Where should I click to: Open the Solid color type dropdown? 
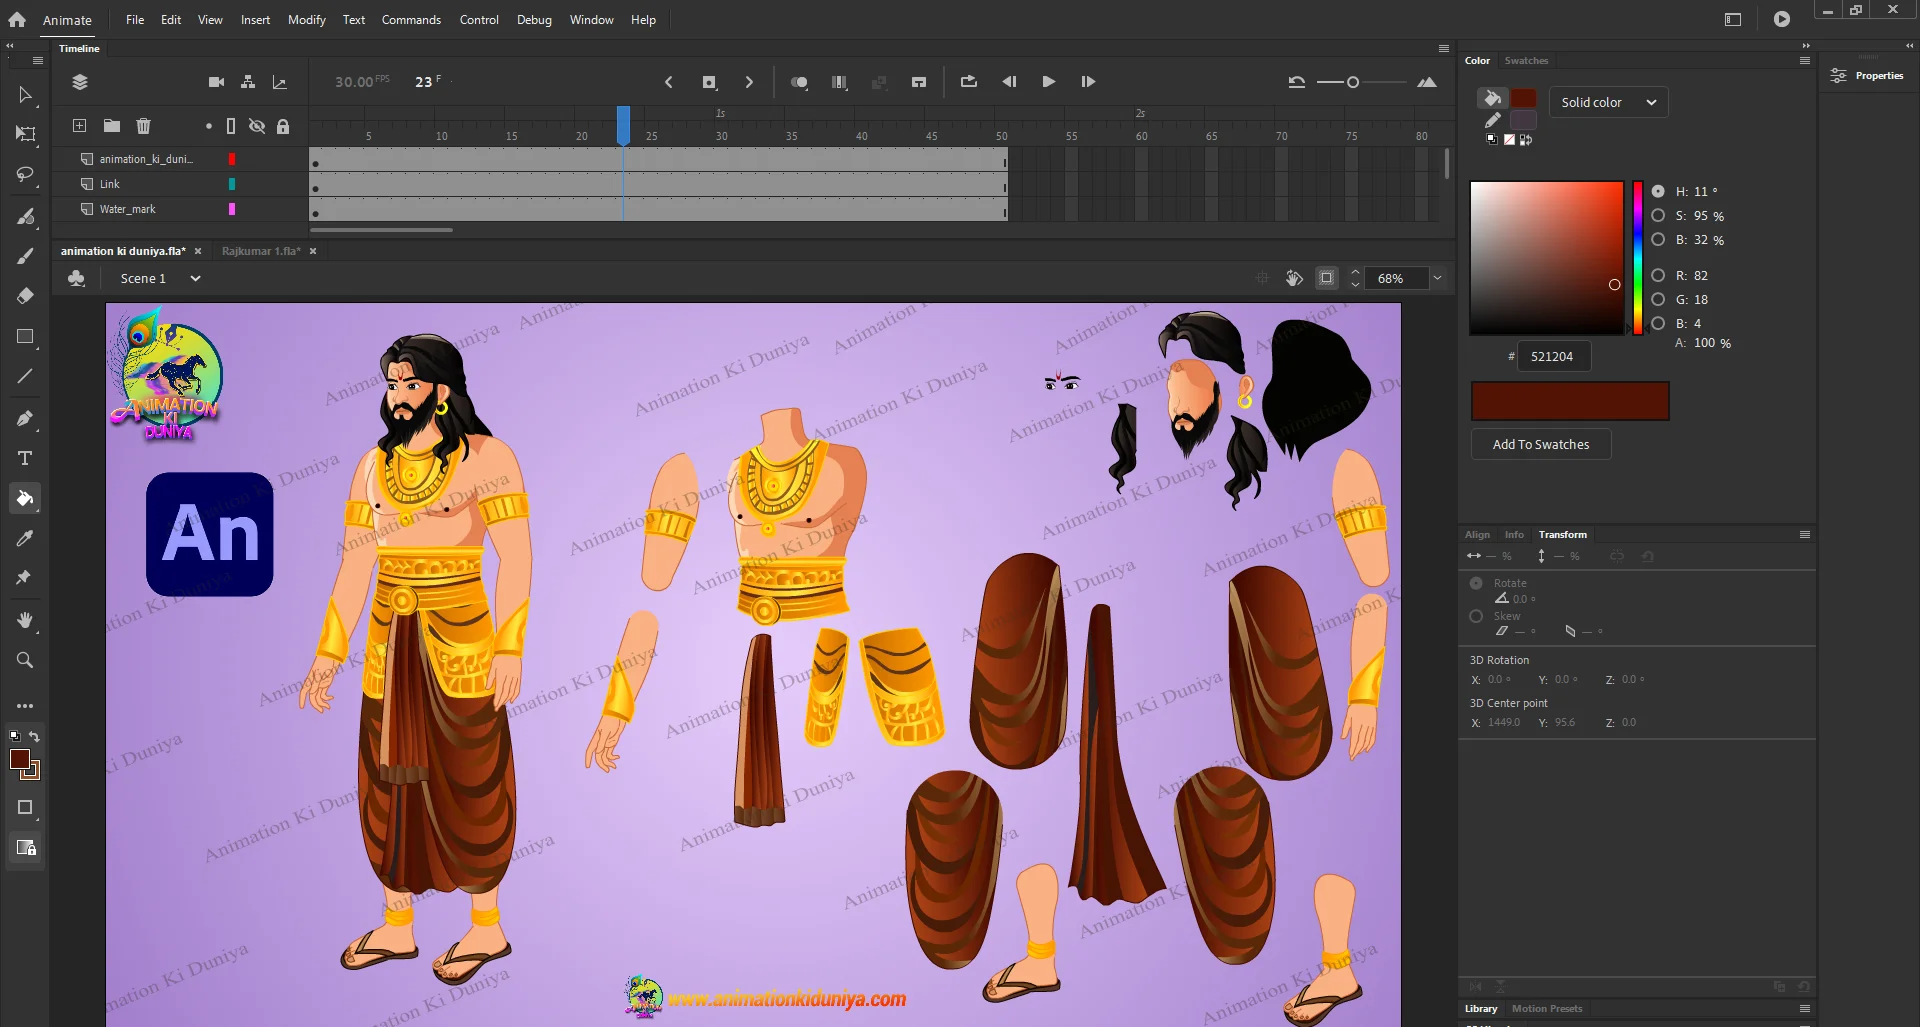click(x=1608, y=102)
